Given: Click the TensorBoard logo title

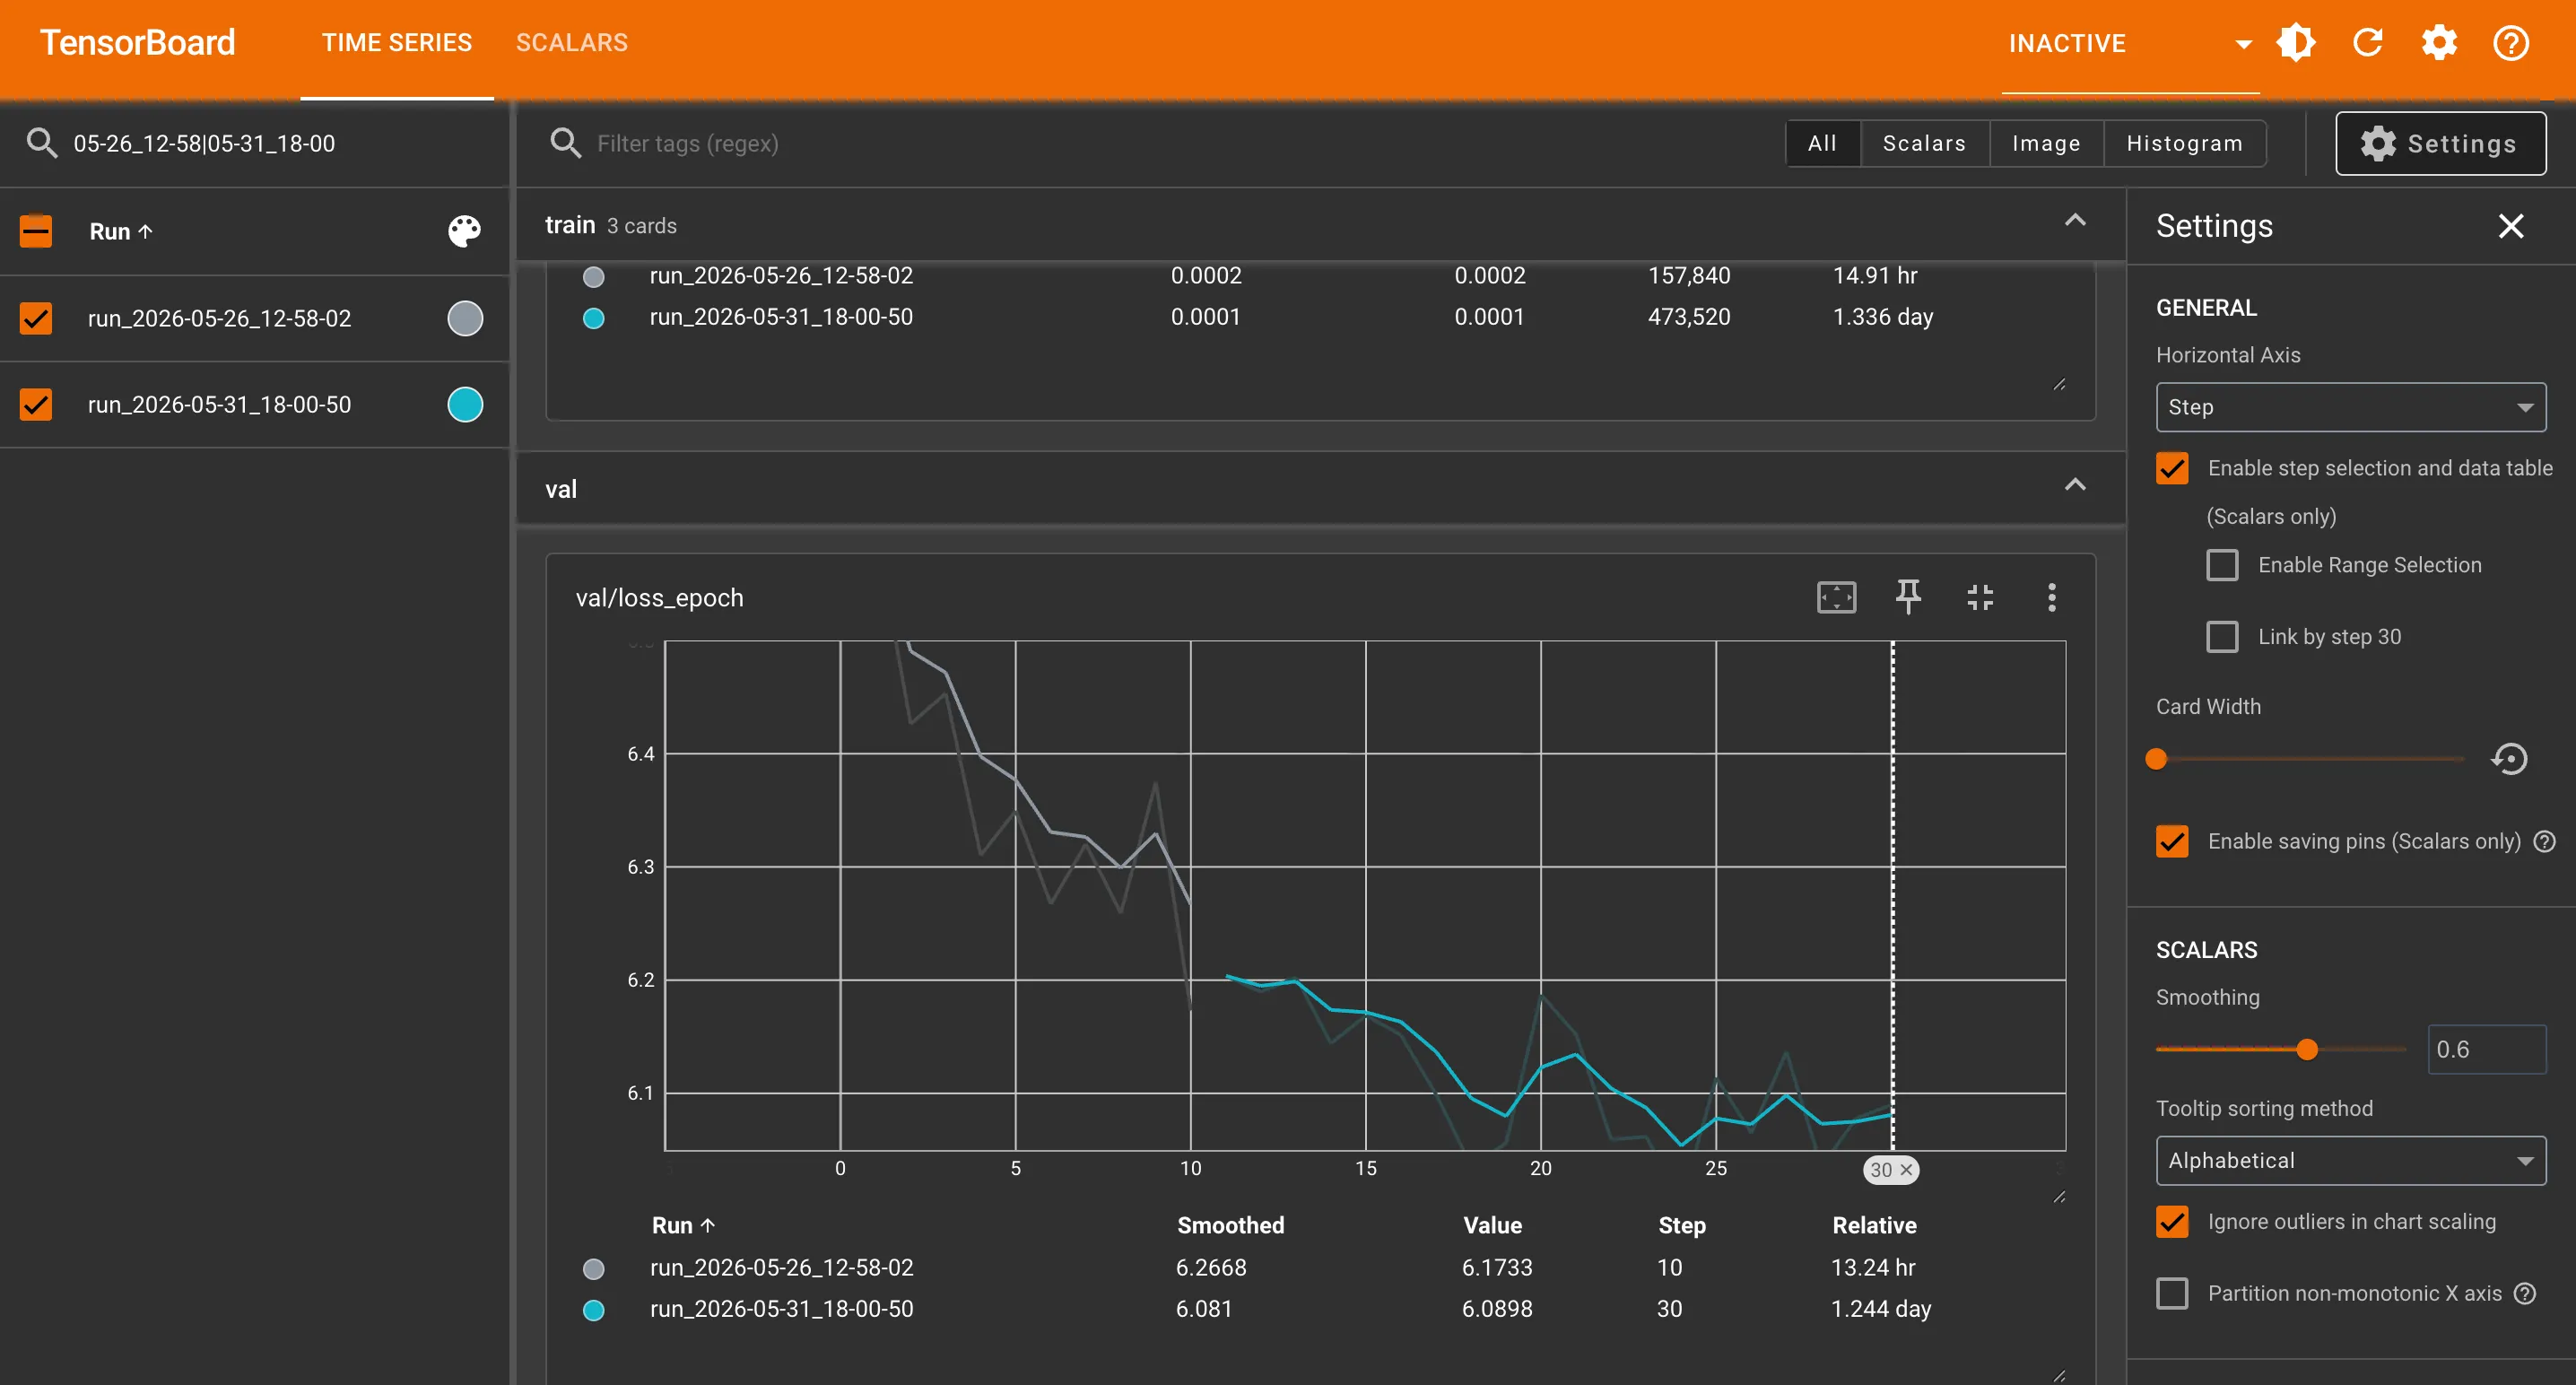Looking at the screenshot, I should point(137,43).
